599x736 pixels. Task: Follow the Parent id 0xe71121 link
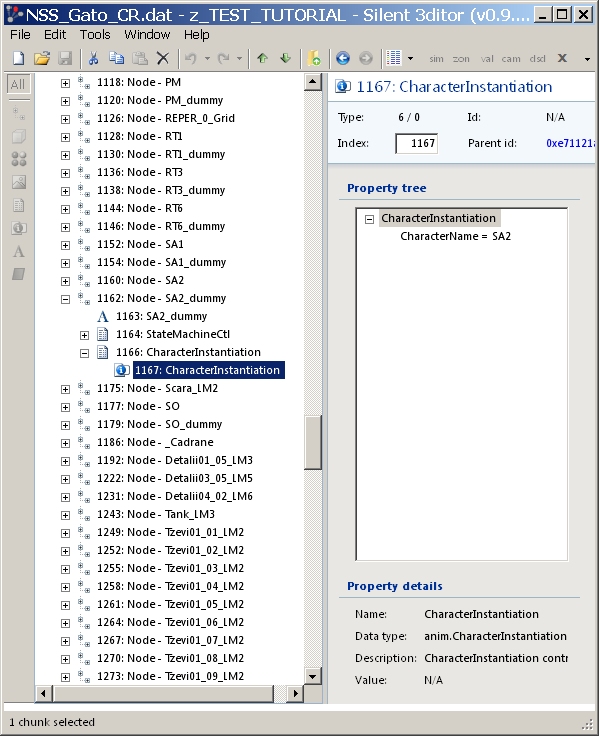pyautogui.click(x=570, y=143)
